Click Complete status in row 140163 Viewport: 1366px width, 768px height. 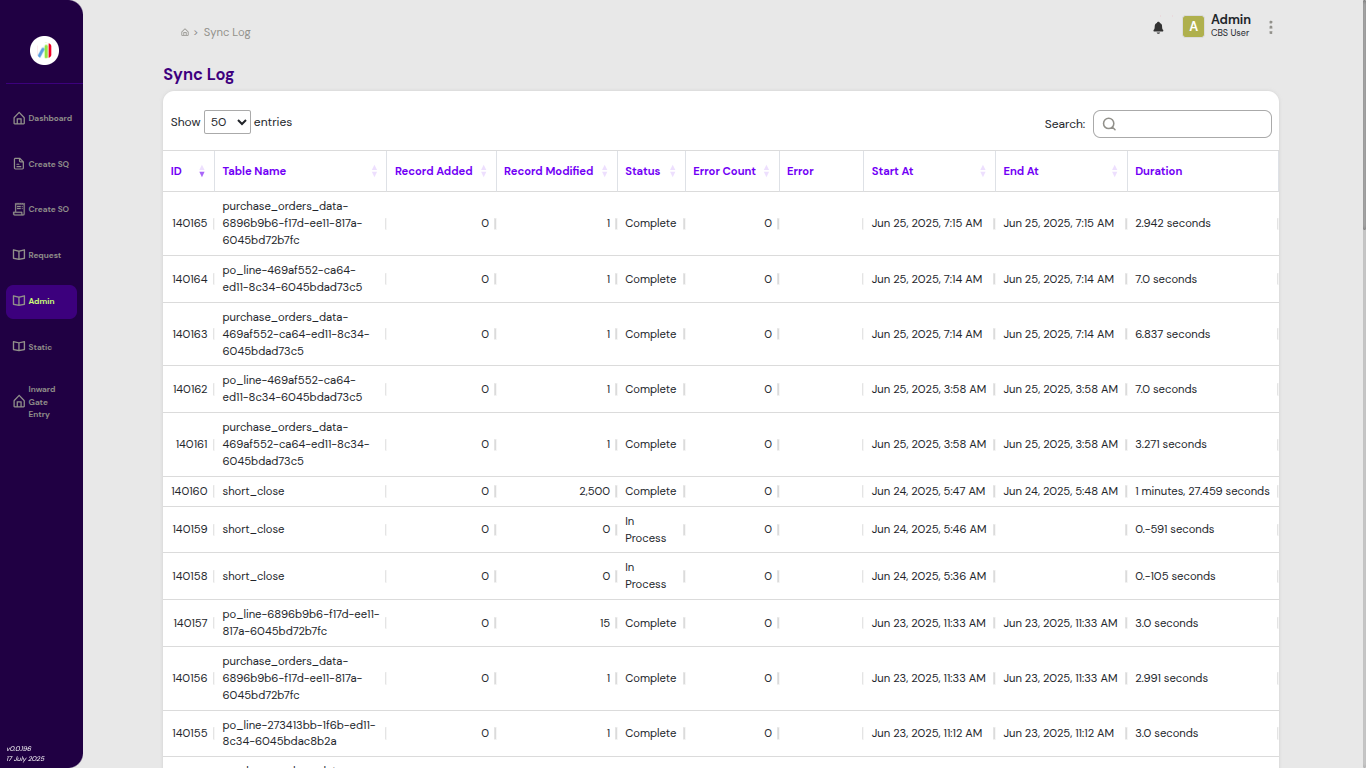pyautogui.click(x=651, y=334)
